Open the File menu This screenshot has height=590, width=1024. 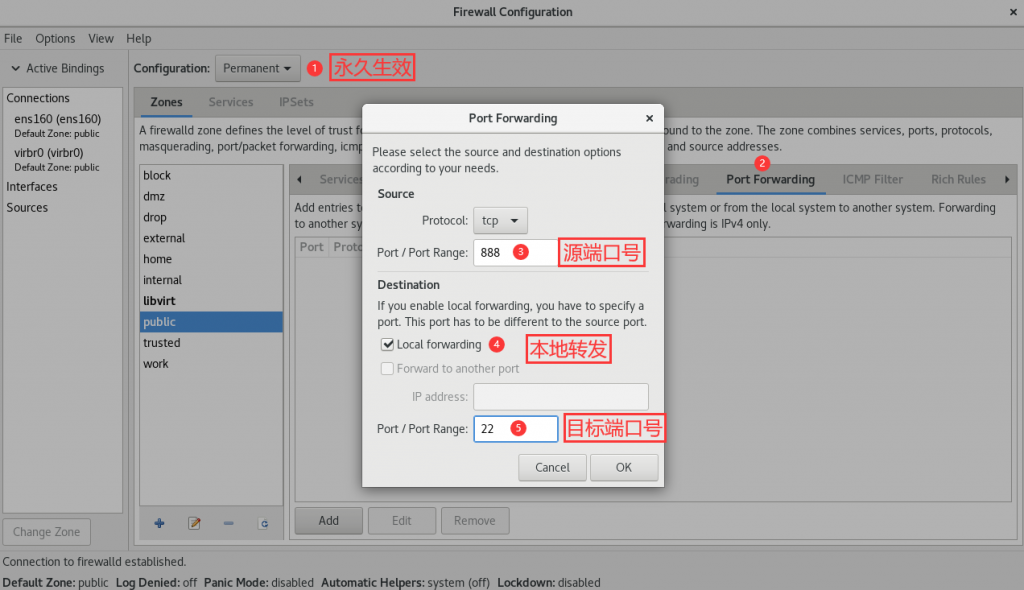pyautogui.click(x=13, y=39)
